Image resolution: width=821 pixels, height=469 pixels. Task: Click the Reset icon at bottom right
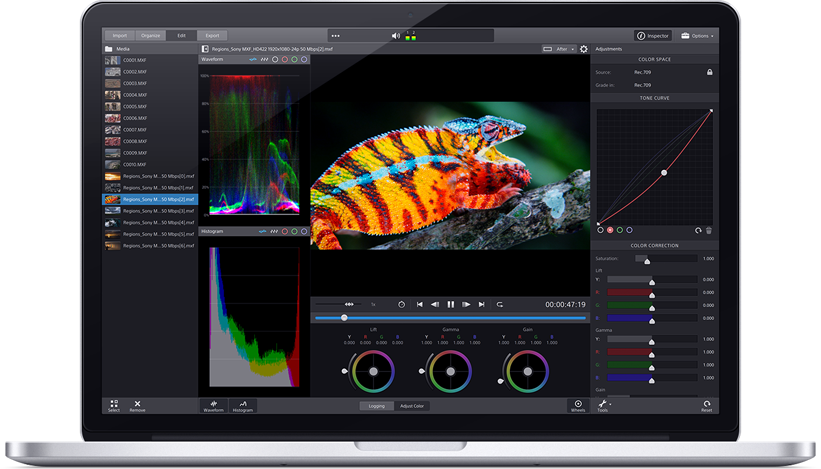[x=706, y=404]
